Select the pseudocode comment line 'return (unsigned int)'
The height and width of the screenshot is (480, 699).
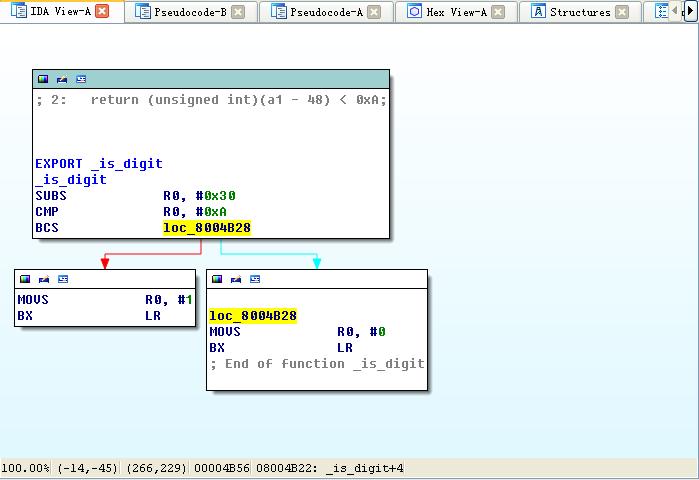211,100
